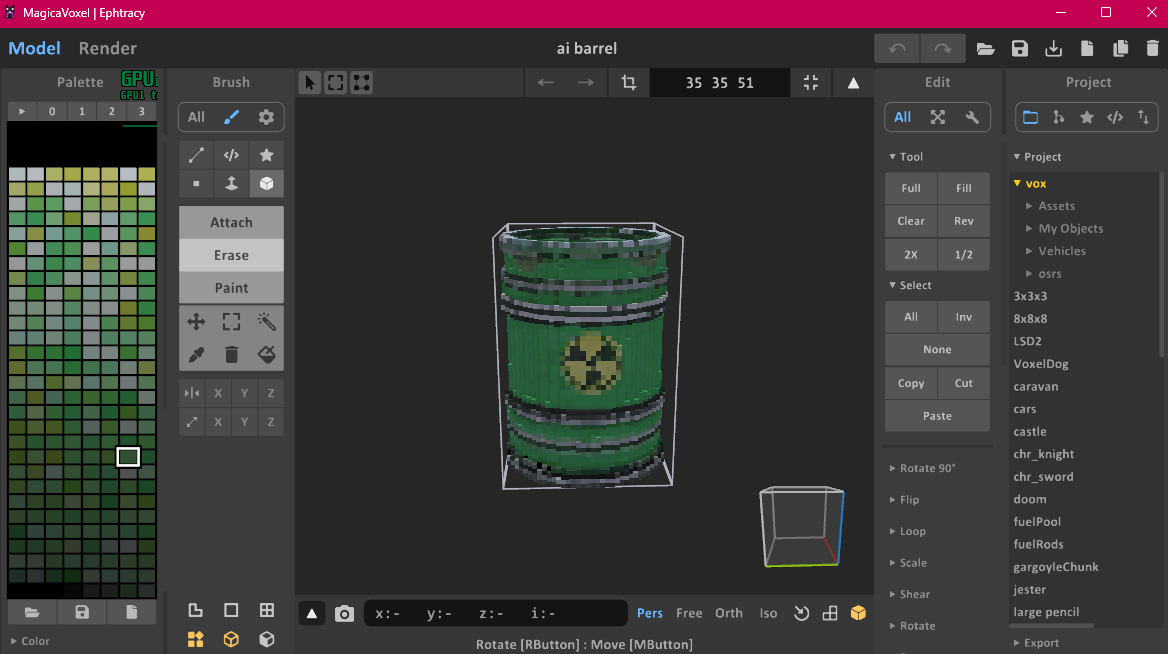Click the fit view collapse-arrows icon
1168x654 pixels.
tap(810, 83)
